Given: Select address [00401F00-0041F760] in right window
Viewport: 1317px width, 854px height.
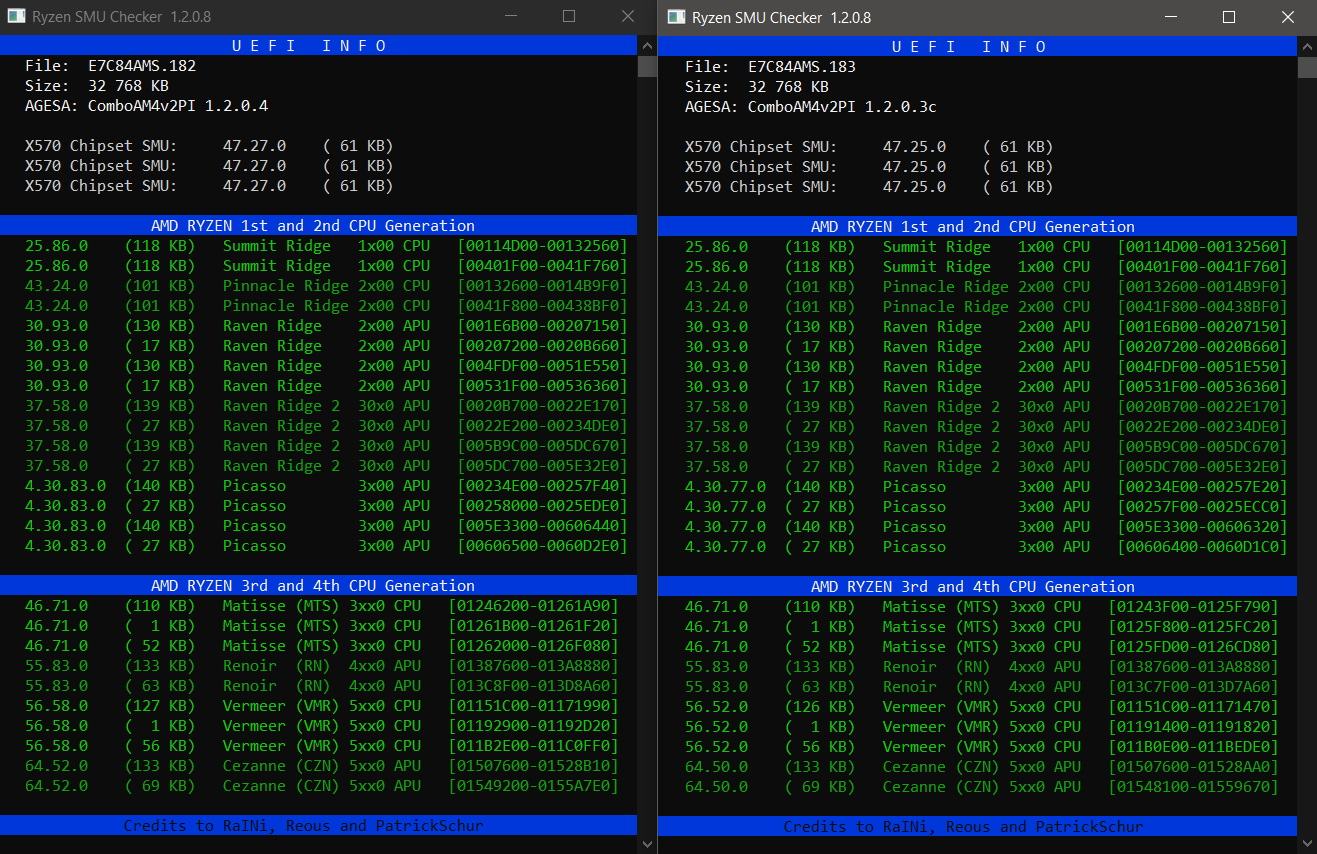Looking at the screenshot, I should (x=1203, y=267).
